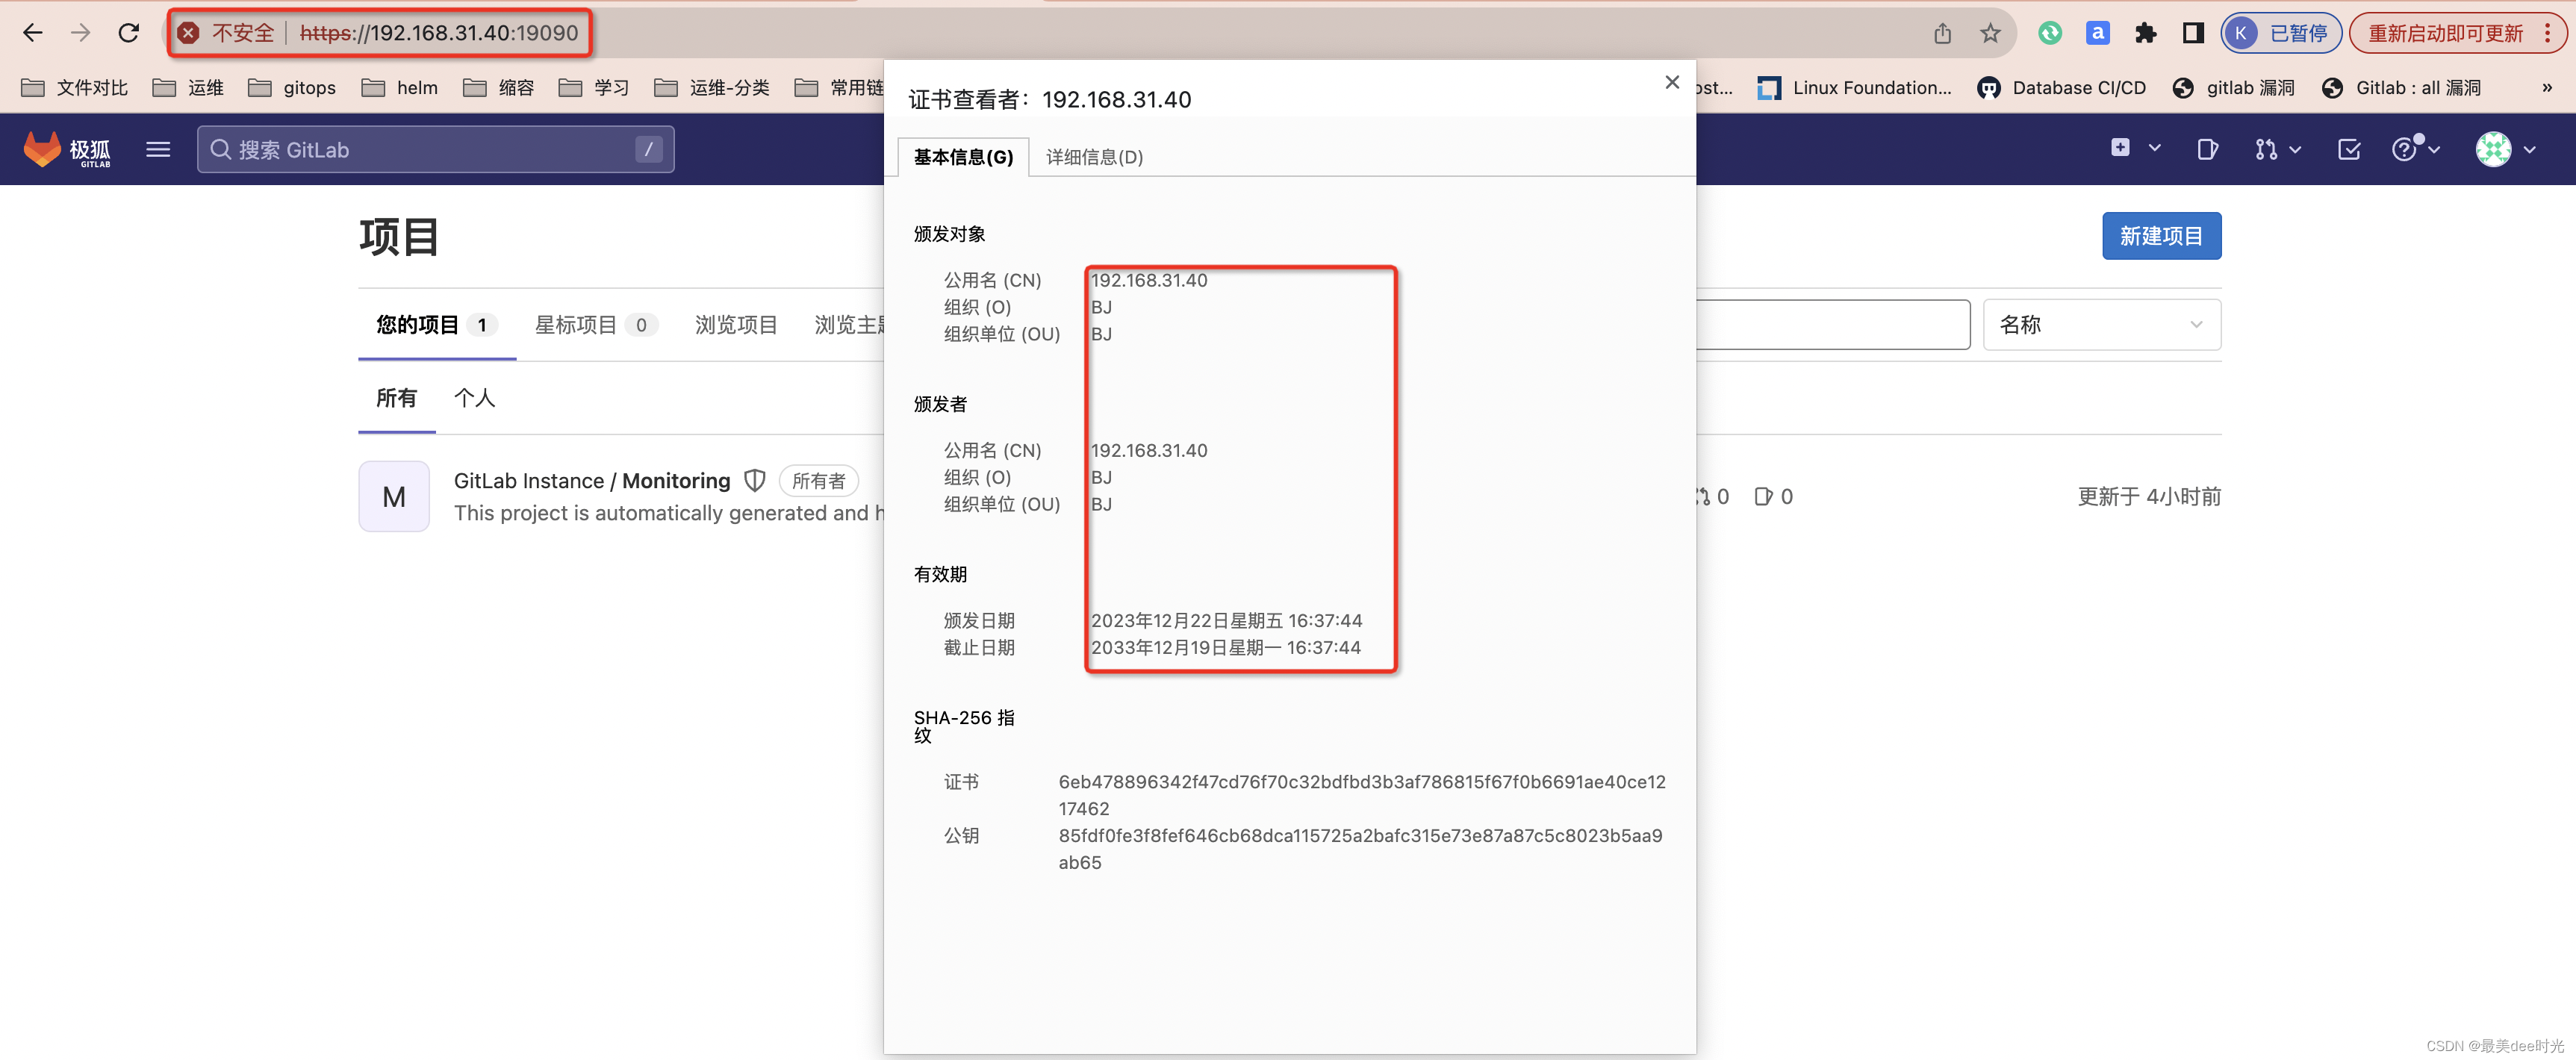Click the 新建项目 button
This screenshot has width=2576, height=1060.
coord(2161,236)
